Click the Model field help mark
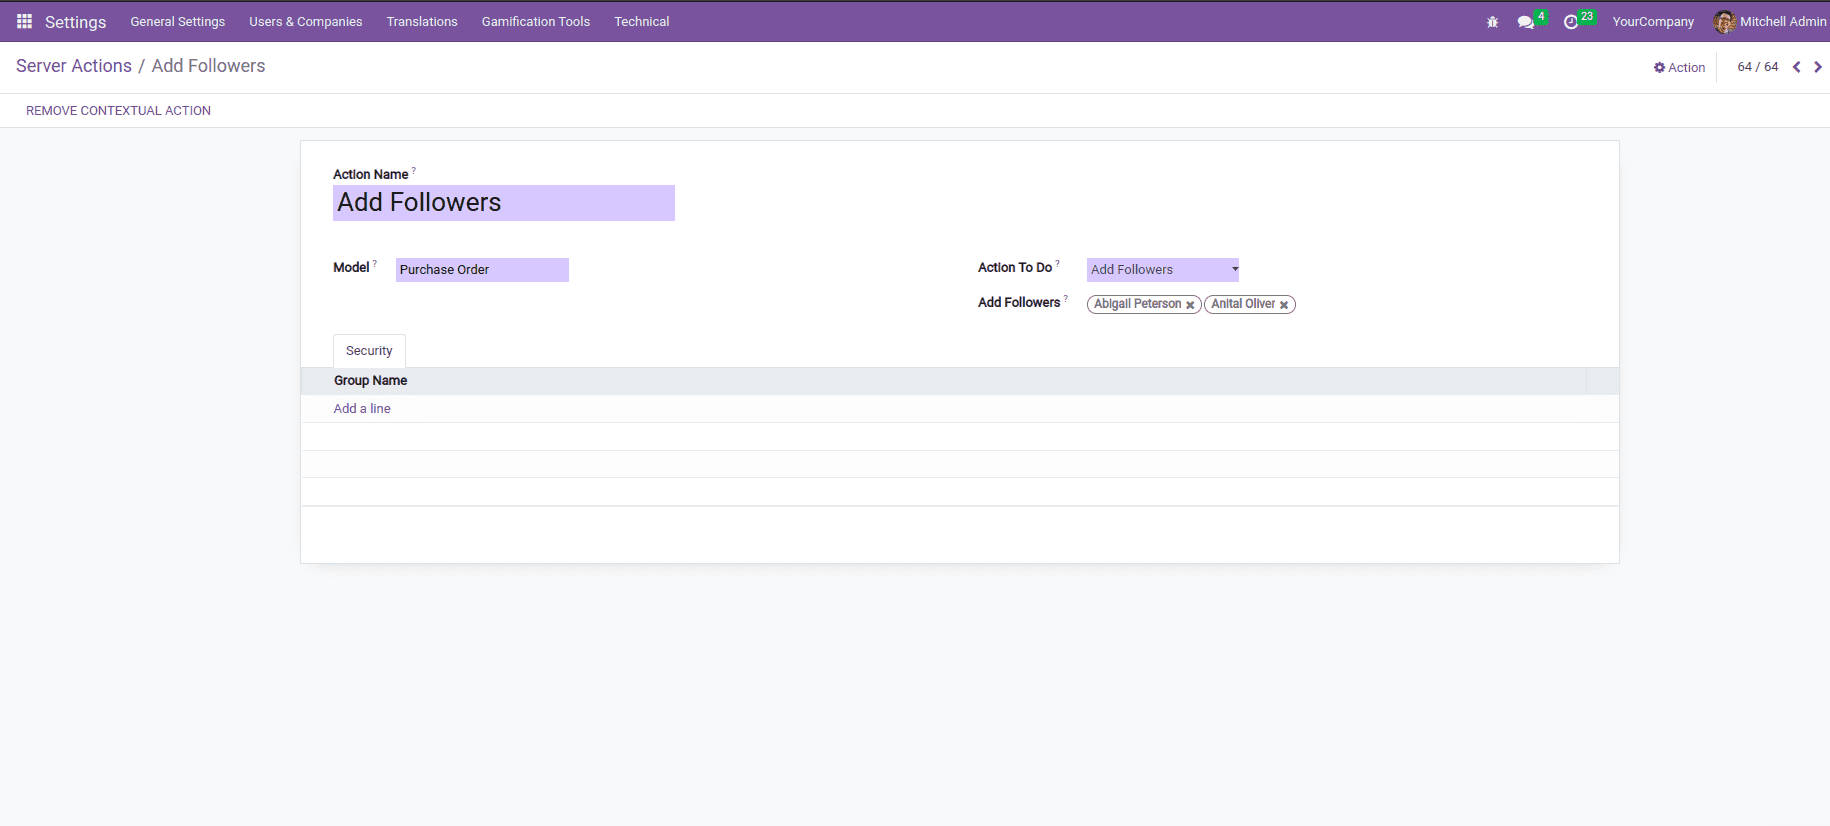This screenshot has height=826, width=1830. pos(375,263)
